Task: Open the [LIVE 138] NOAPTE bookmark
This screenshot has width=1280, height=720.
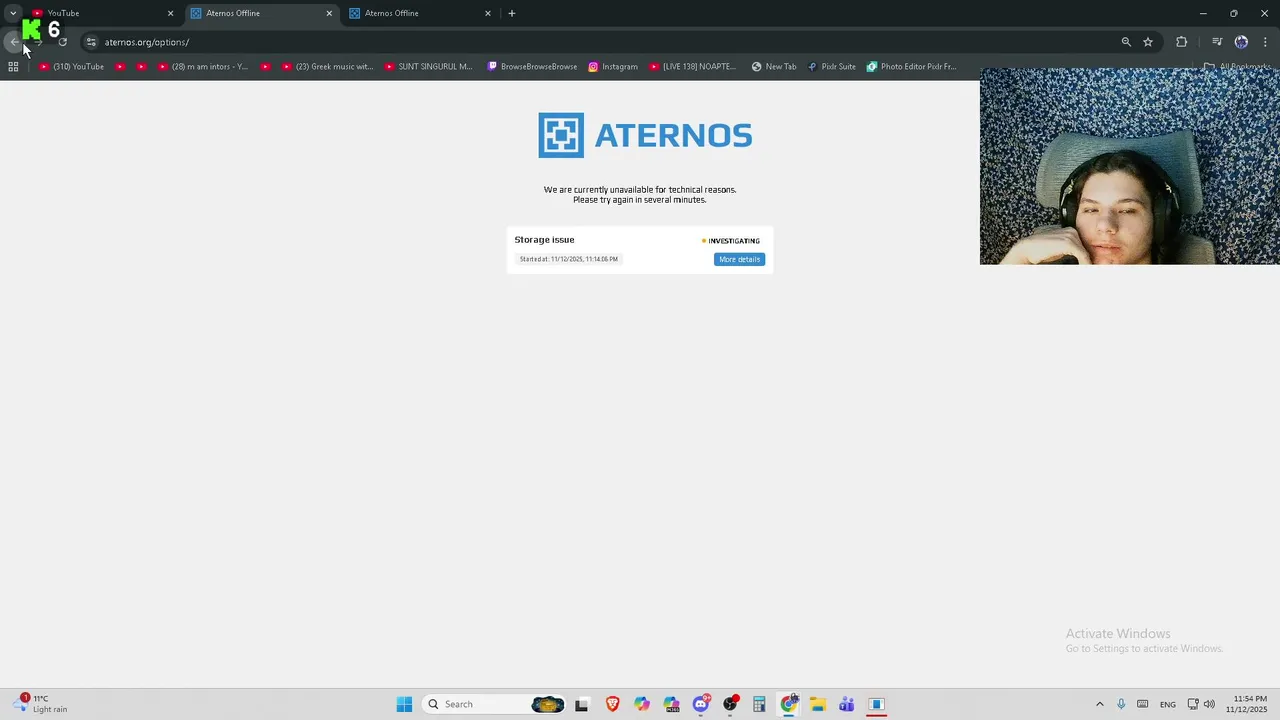Action: 693,67
